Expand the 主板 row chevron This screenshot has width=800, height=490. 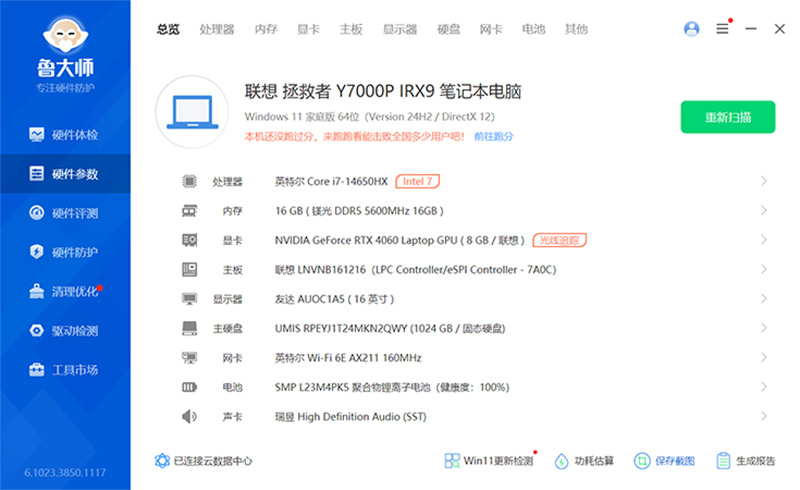point(764,269)
